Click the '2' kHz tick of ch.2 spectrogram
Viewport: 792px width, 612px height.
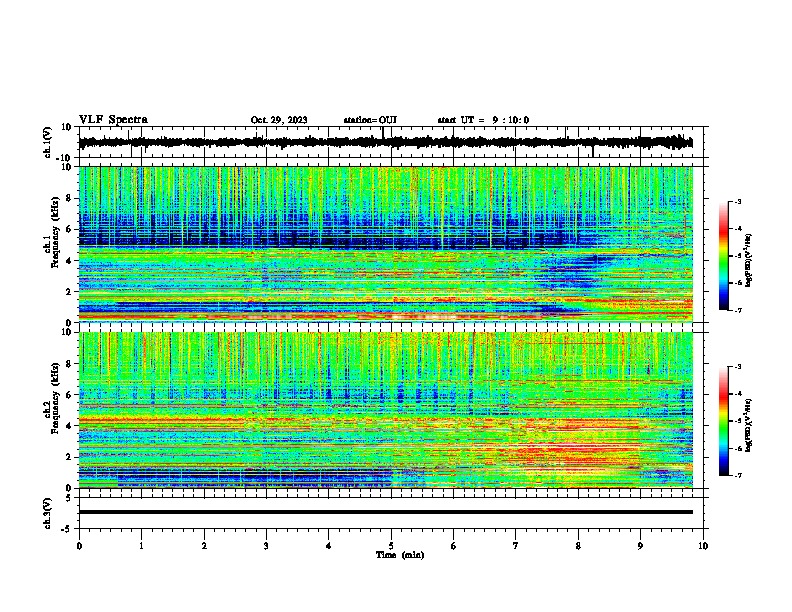(70, 457)
